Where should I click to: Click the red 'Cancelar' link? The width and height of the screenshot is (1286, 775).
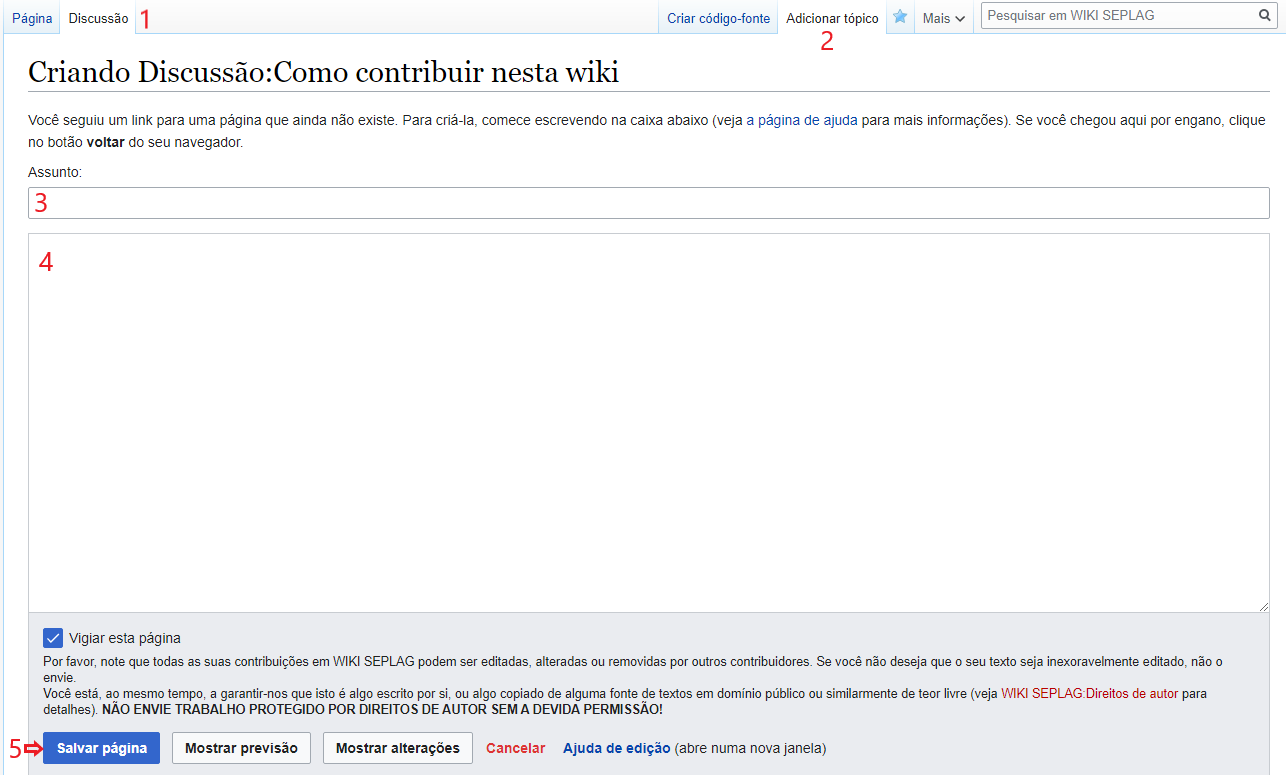(x=515, y=748)
